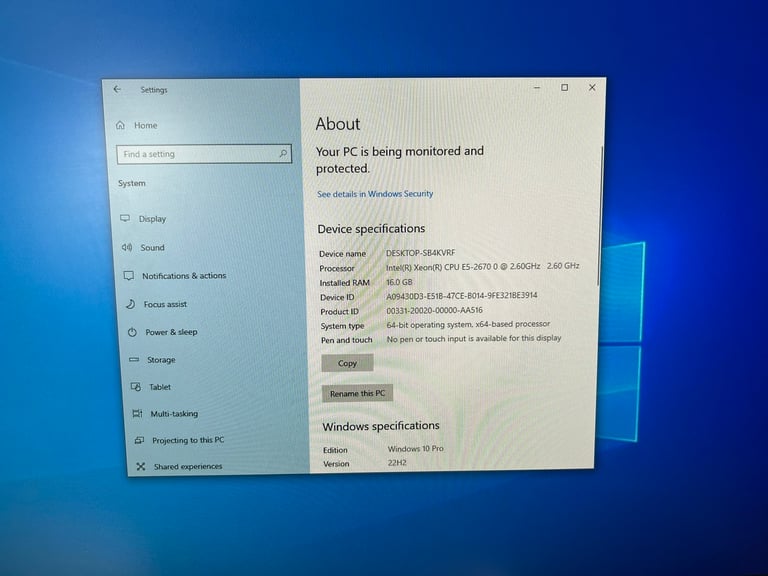Select the Tablet icon
The width and height of the screenshot is (768, 576).
[136, 387]
